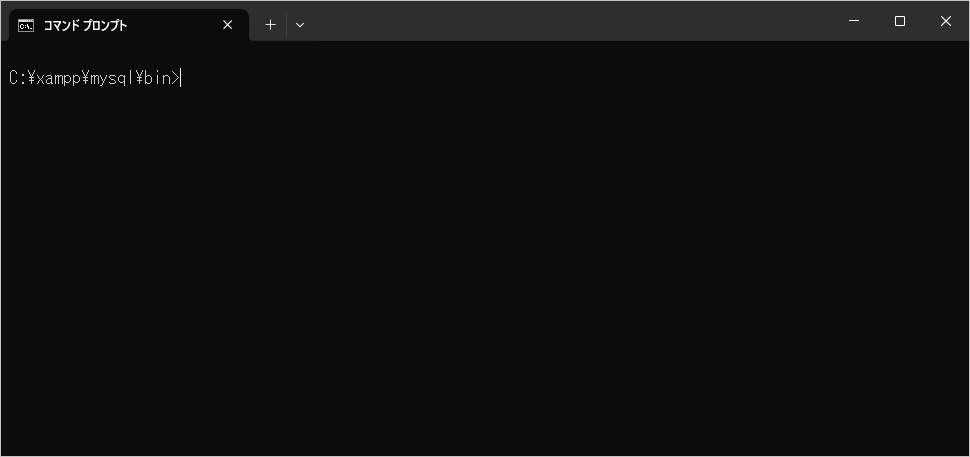
Task: Click the word xampp in the prompt path
Action: [57, 78]
